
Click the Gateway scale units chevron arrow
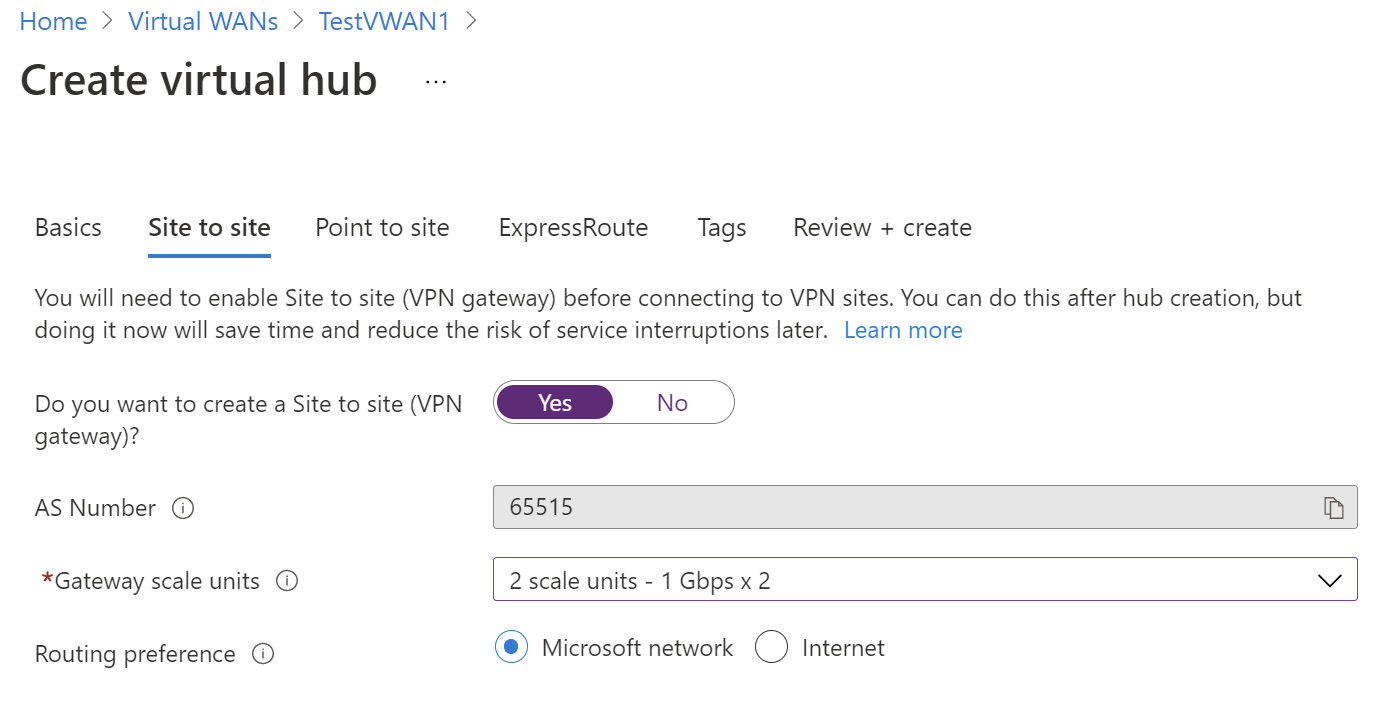point(1330,580)
